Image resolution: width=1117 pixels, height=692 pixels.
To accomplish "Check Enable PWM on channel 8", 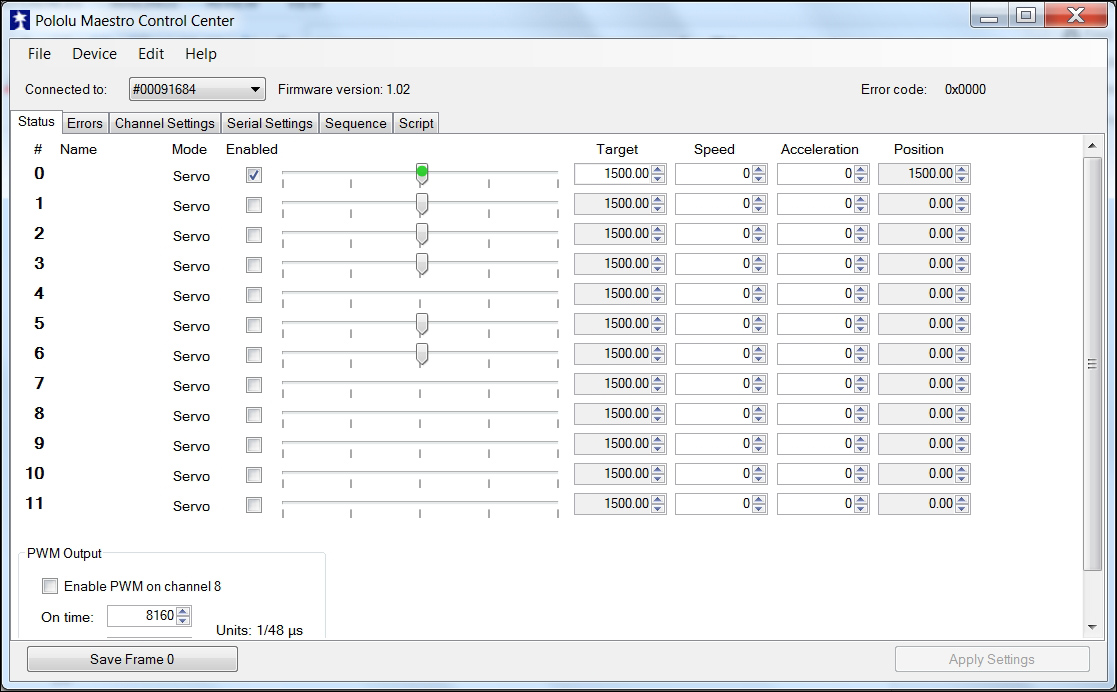I will pos(50,586).
